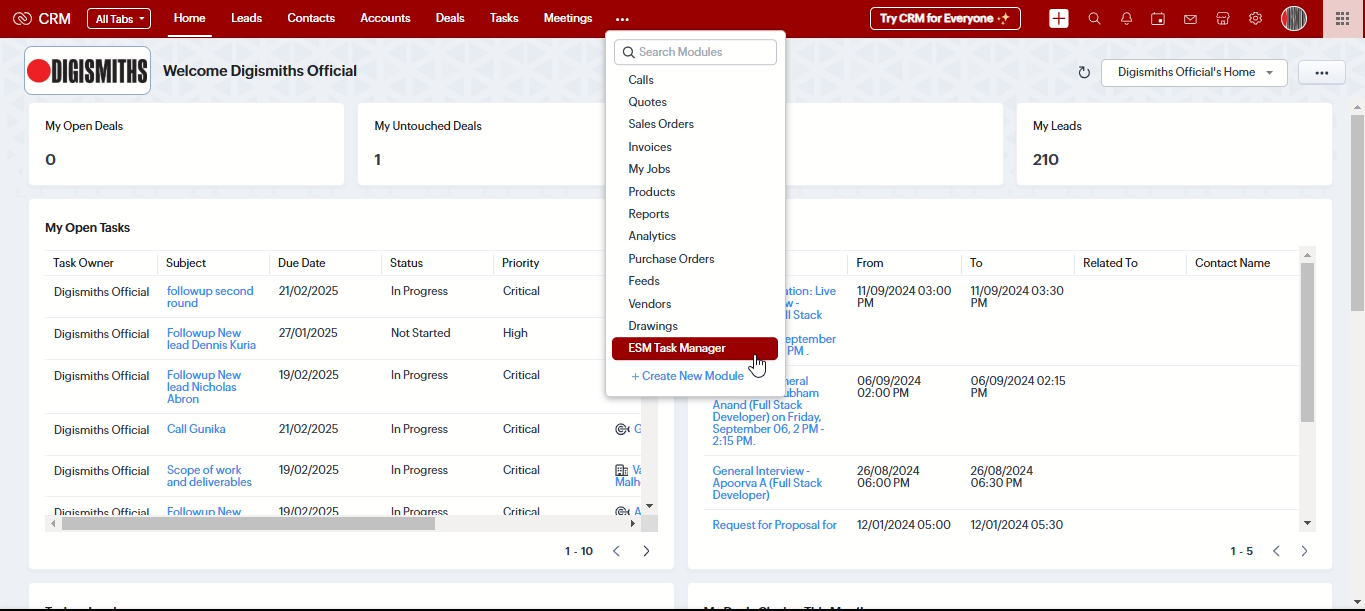The image size is (1365, 611).
Task: Switch to the Leads tab
Action: pos(246,18)
